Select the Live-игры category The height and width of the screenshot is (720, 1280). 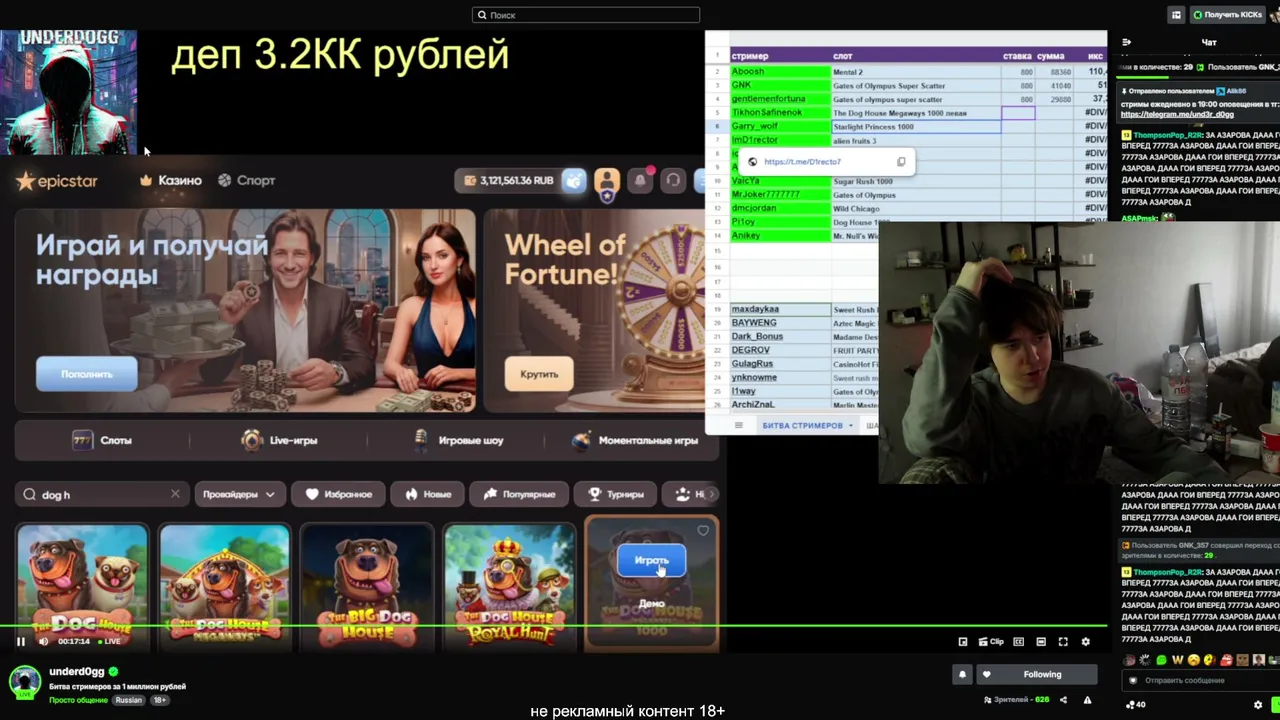click(280, 440)
